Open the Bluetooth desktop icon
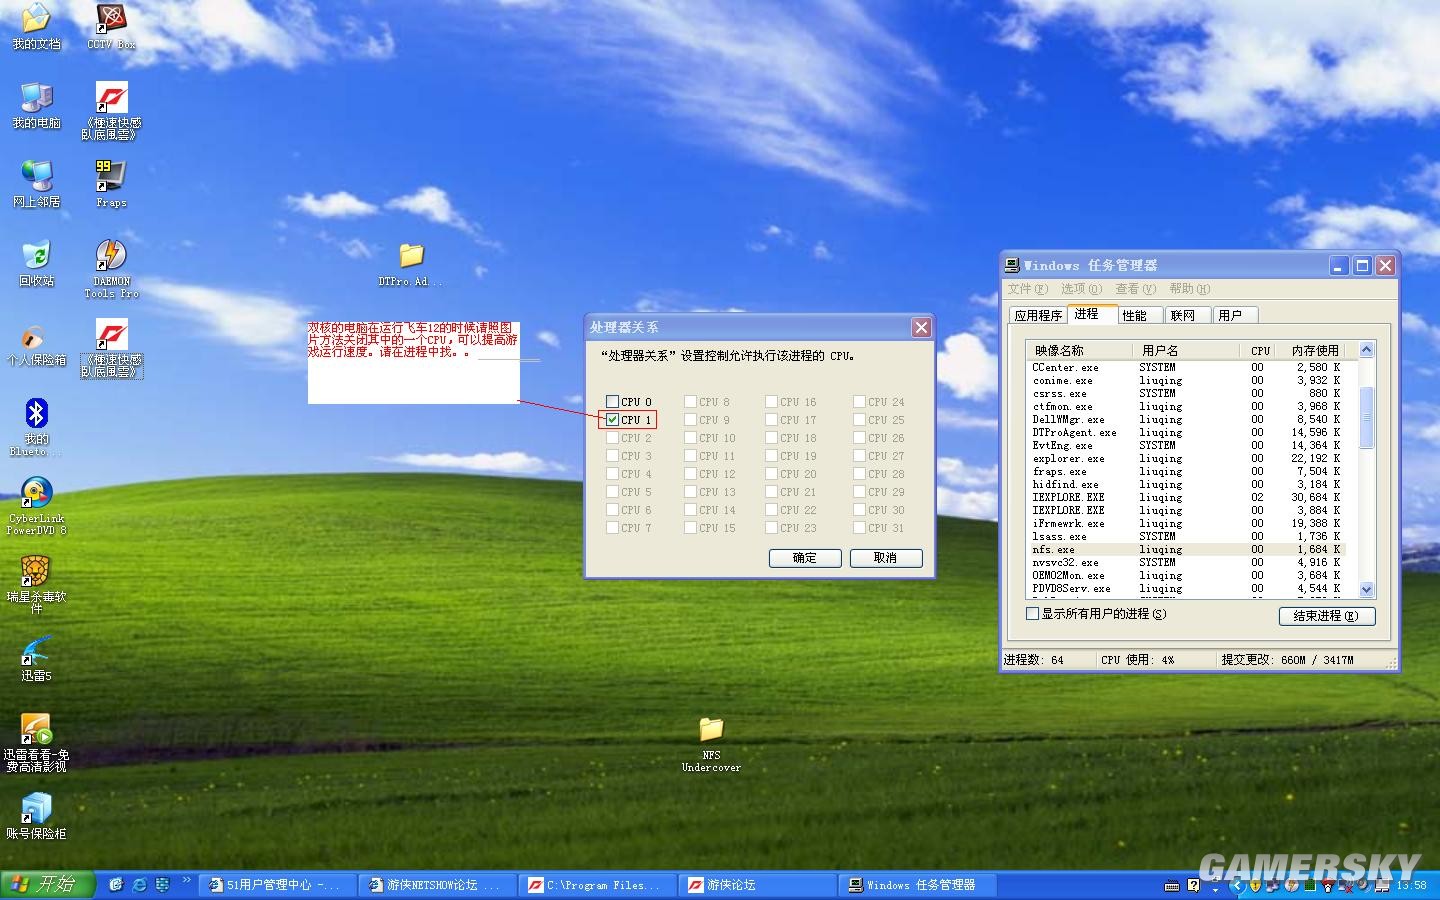Viewport: 1440px width, 900px height. [36, 427]
